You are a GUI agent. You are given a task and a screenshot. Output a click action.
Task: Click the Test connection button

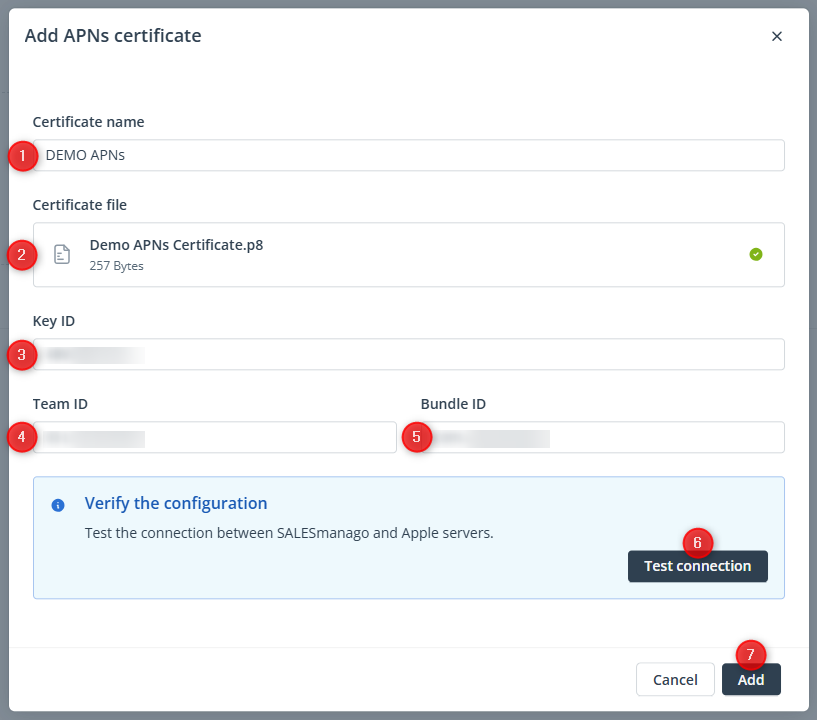[697, 566]
